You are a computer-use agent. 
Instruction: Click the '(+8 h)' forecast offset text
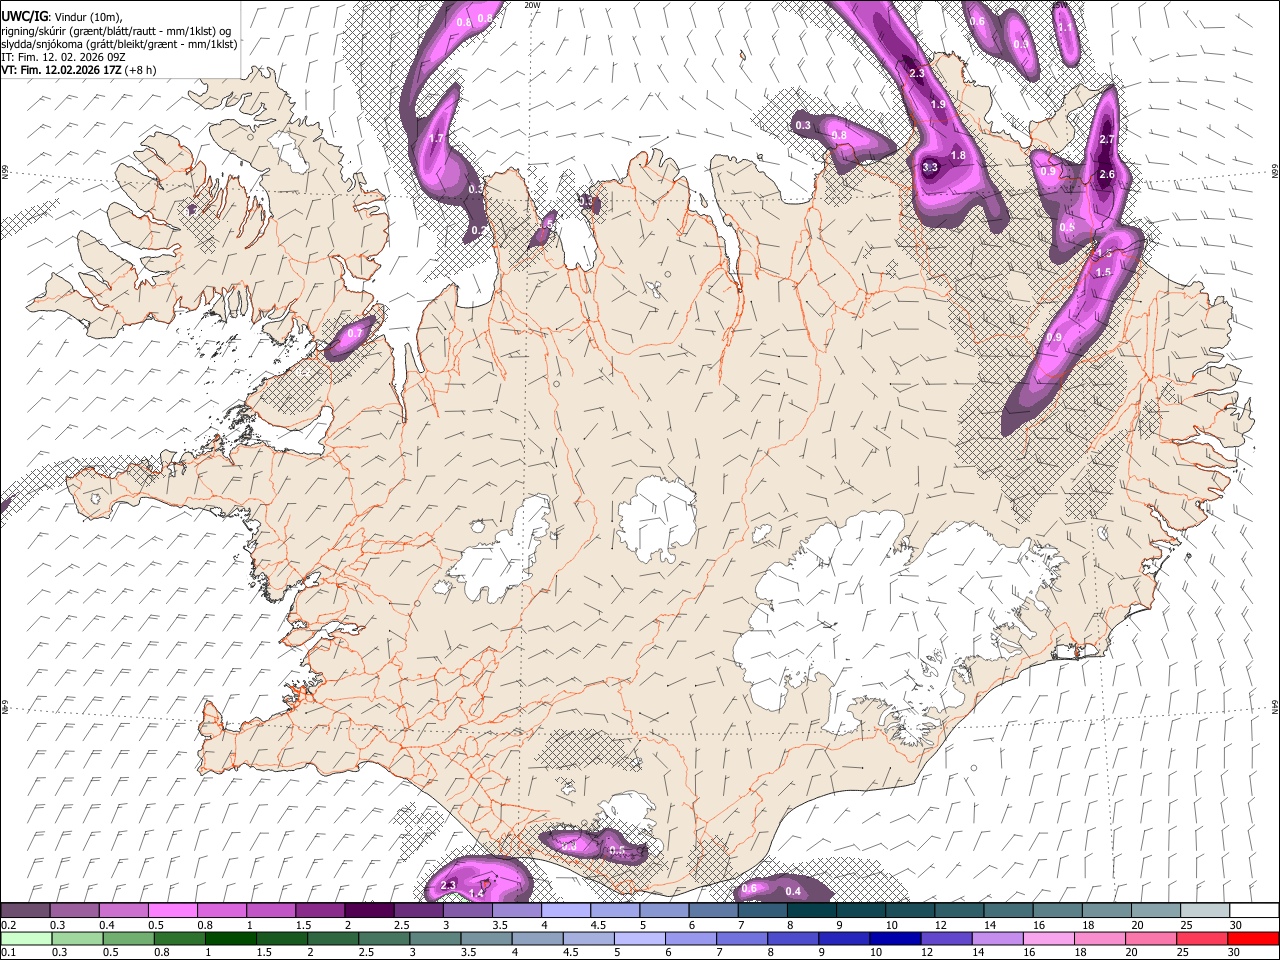(143, 71)
